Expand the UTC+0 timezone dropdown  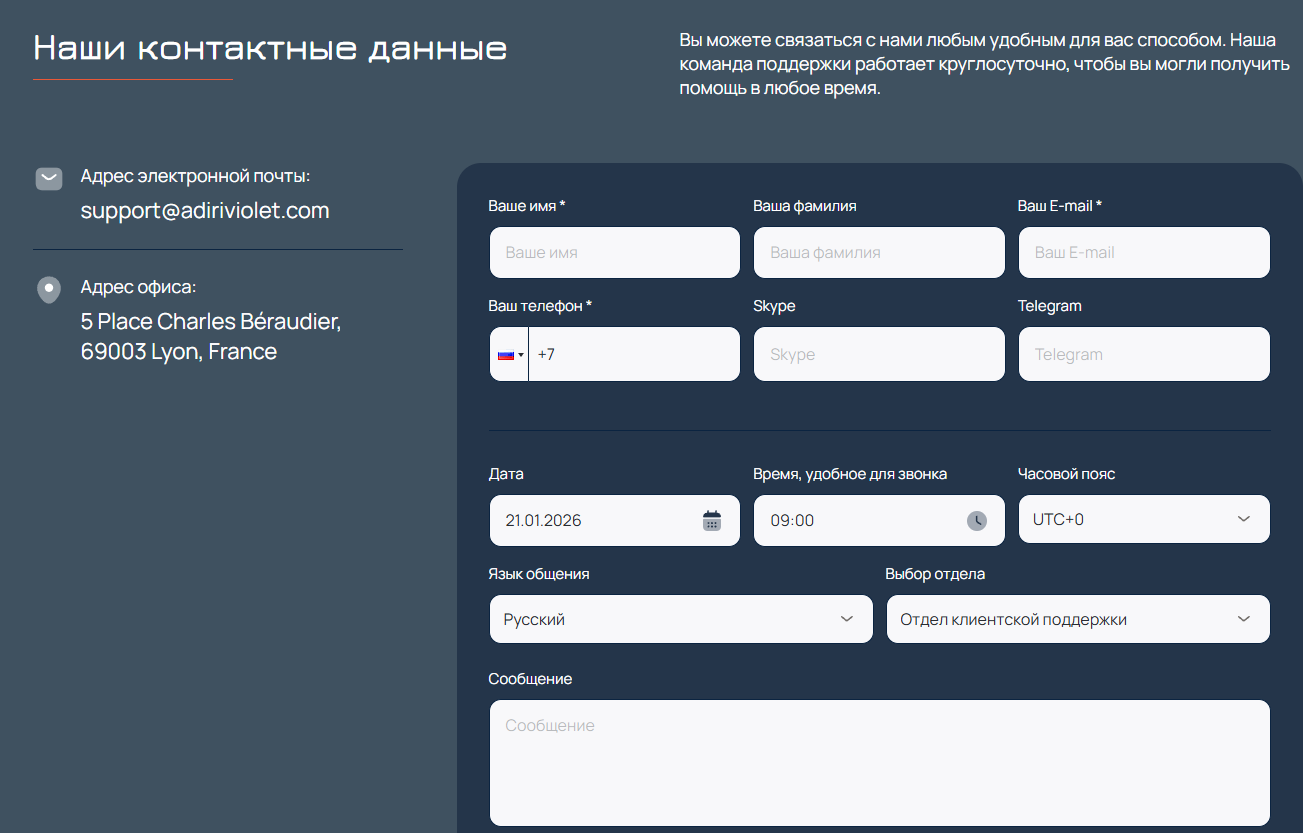tap(1243, 519)
